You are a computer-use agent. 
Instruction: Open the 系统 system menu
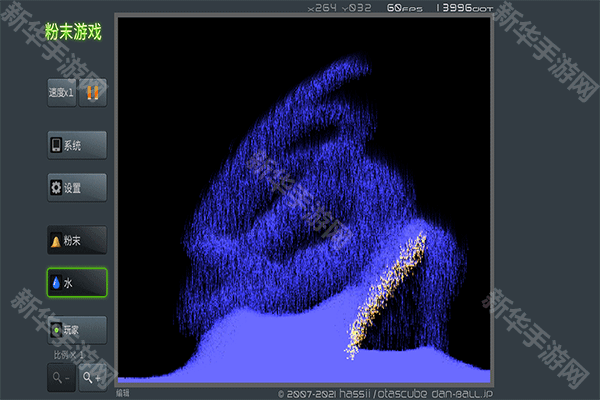[x=76, y=145]
